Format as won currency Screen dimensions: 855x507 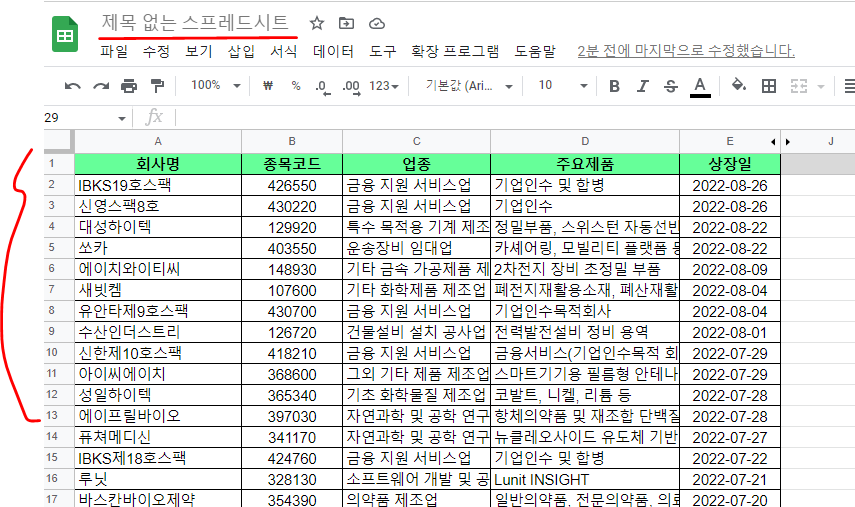268,86
